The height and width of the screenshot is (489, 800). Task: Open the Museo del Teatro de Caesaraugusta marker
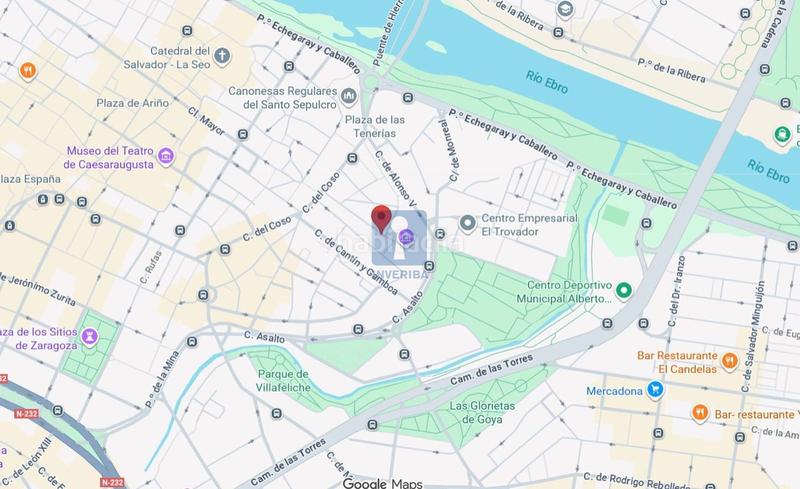pyautogui.click(x=166, y=156)
